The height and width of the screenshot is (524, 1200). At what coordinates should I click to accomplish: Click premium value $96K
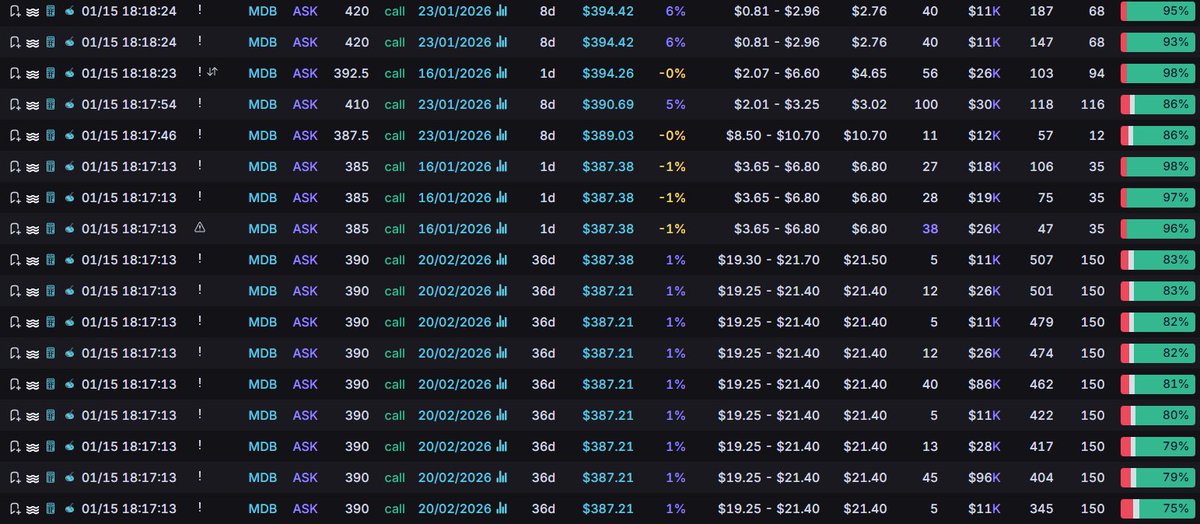click(x=985, y=478)
